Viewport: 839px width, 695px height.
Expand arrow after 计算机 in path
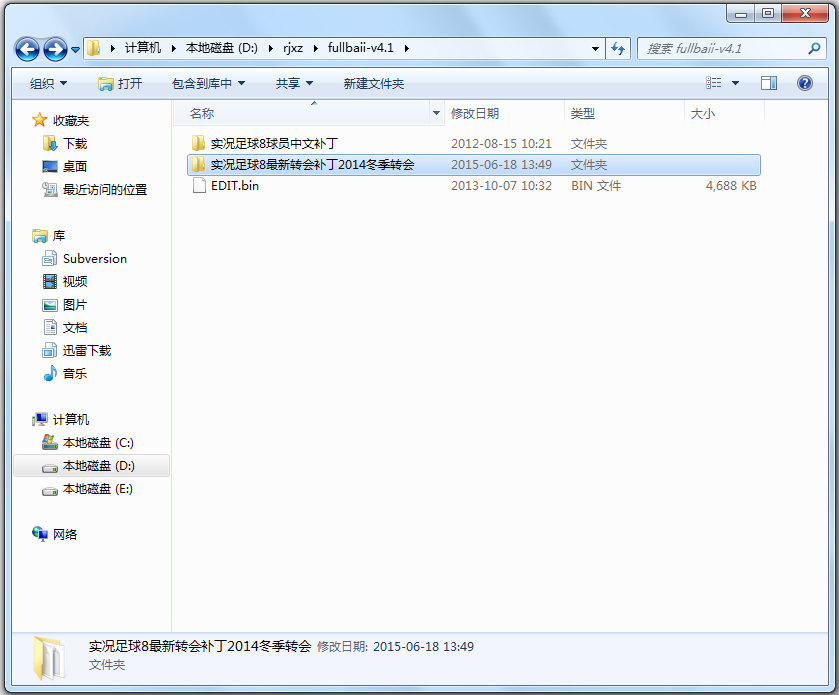coord(174,48)
